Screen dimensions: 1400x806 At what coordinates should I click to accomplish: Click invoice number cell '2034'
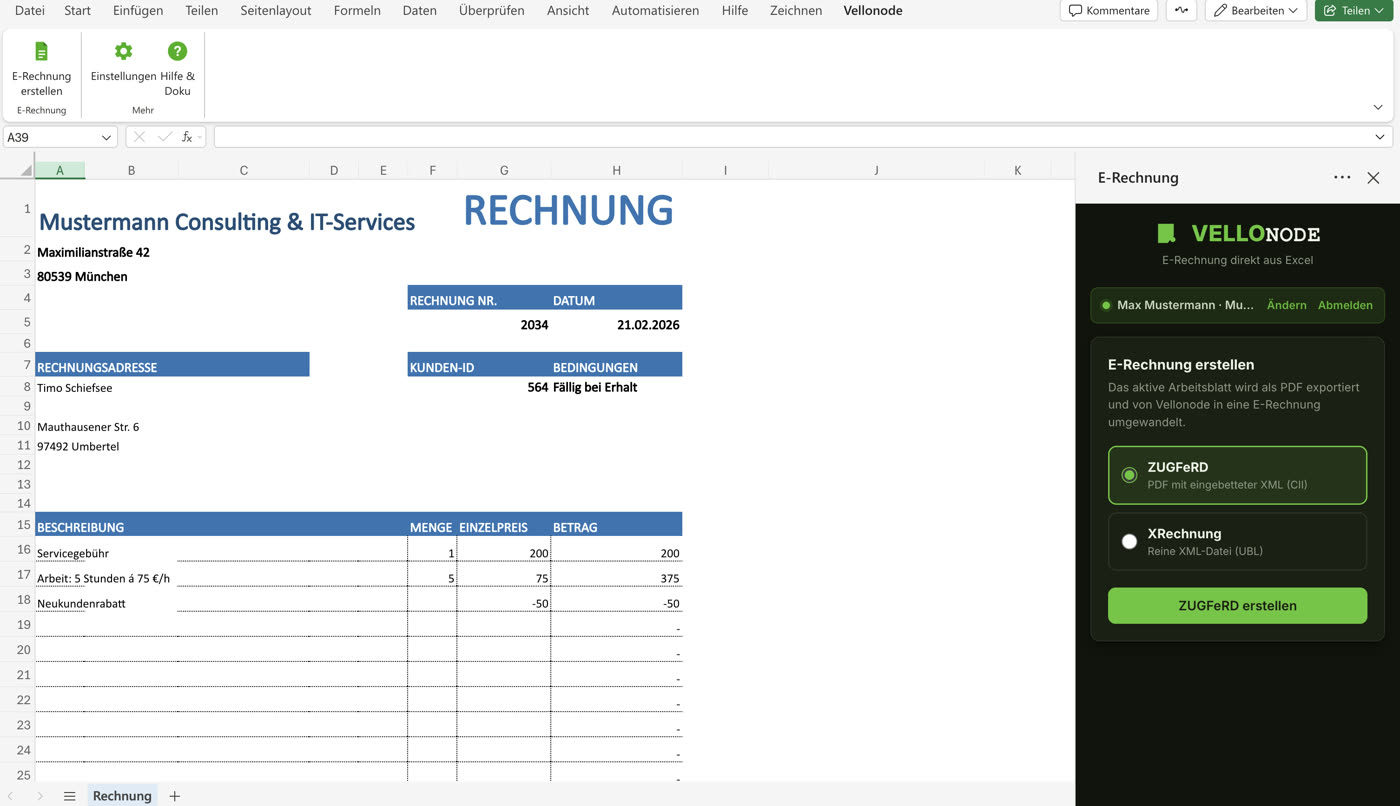[504, 322]
